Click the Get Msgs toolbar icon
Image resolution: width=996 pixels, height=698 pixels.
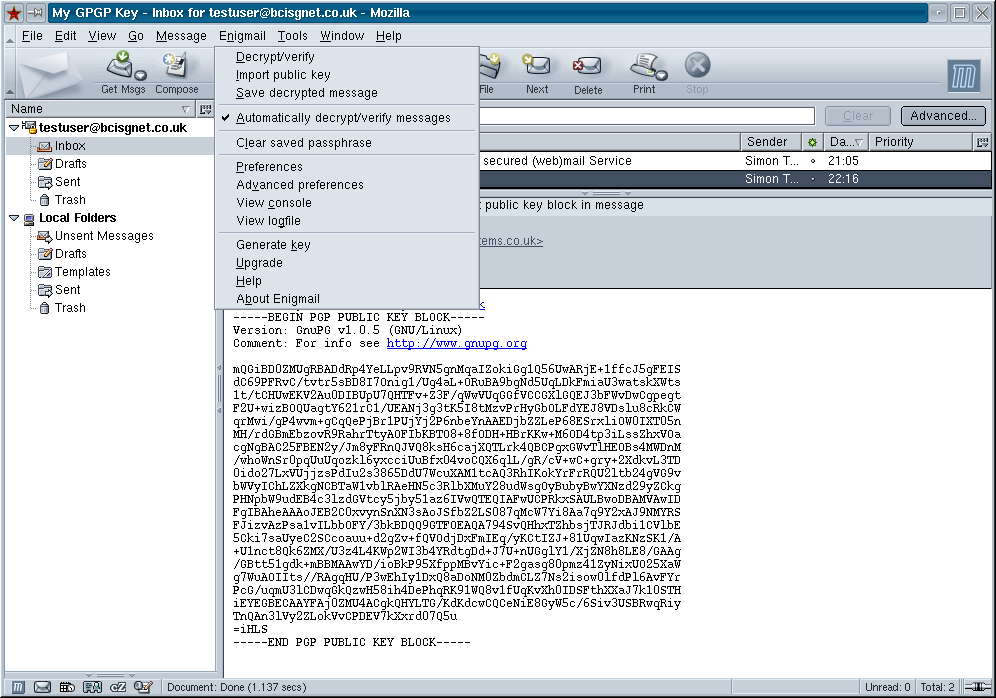click(x=119, y=65)
